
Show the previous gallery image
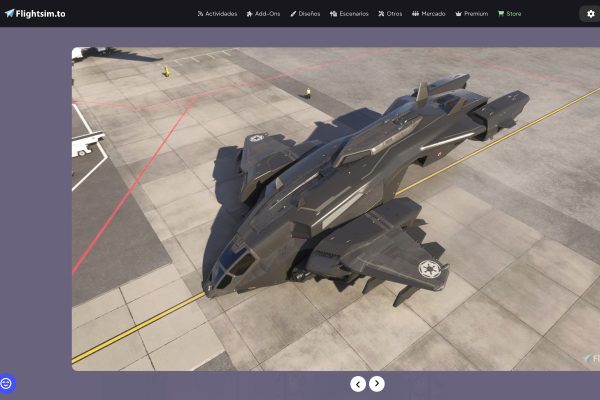point(358,384)
